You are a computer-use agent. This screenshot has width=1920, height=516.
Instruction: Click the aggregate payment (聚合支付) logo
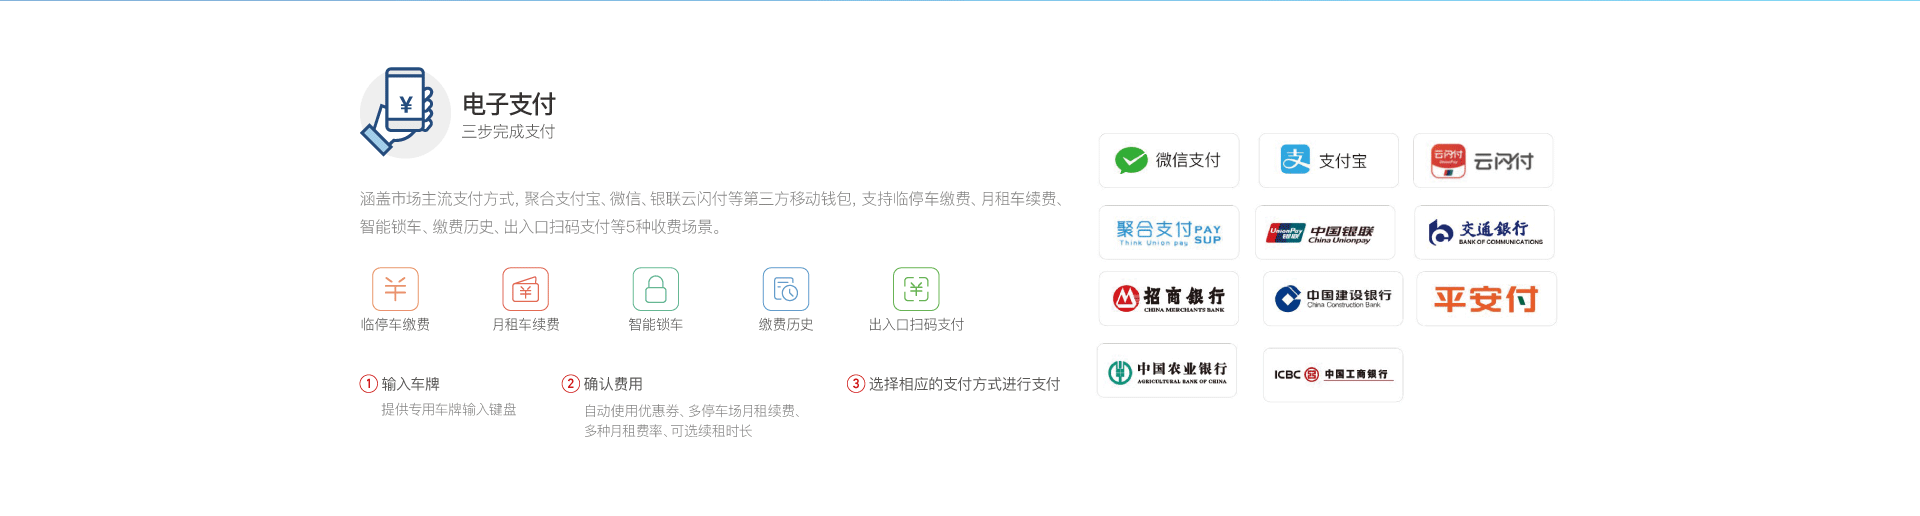click(1168, 233)
